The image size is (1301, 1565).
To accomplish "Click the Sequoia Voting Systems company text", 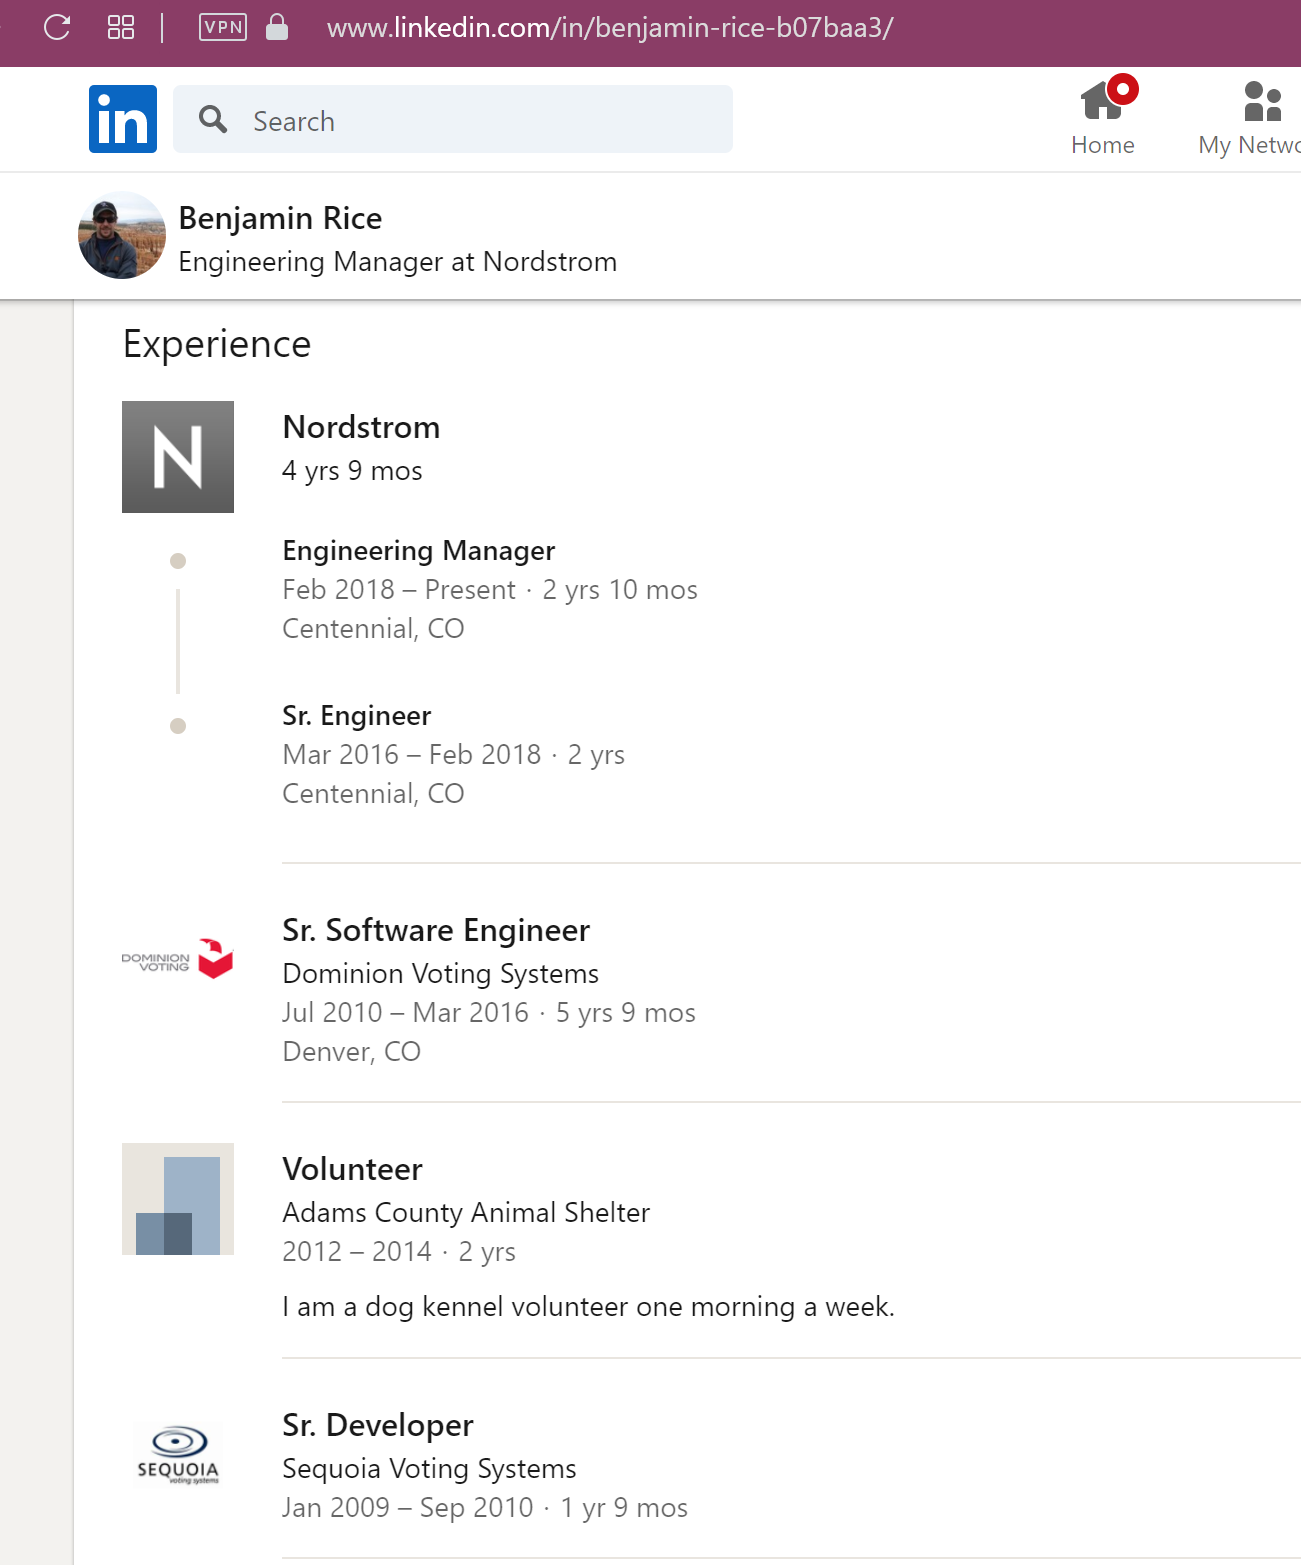I will click(430, 1468).
